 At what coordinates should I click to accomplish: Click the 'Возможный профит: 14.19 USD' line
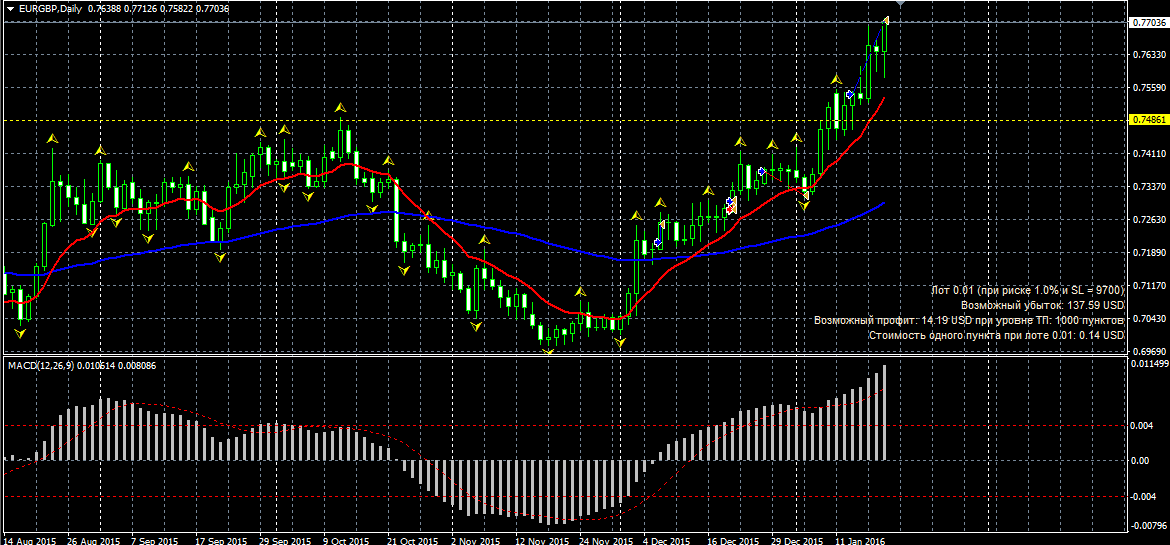coord(969,320)
